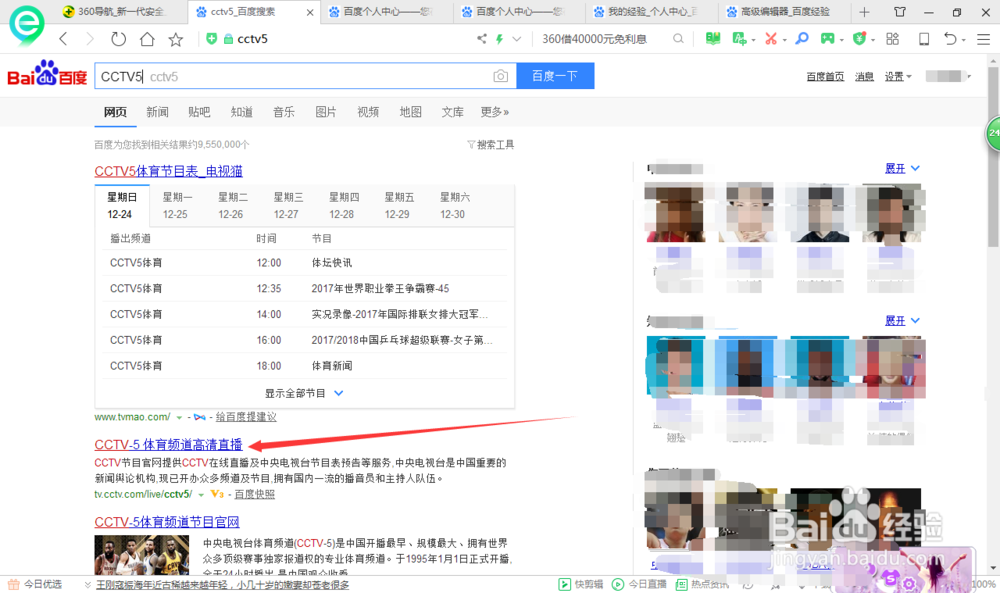Open the browser home page icon
This screenshot has width=1000, height=593.
click(x=147, y=39)
